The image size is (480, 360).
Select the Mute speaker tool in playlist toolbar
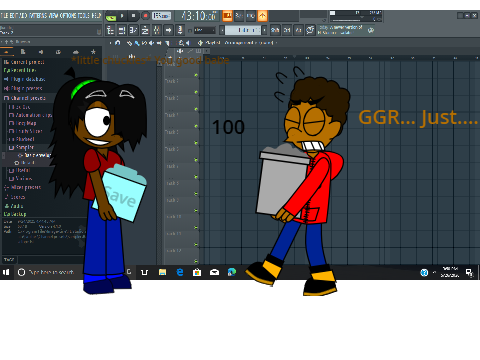coord(151,43)
